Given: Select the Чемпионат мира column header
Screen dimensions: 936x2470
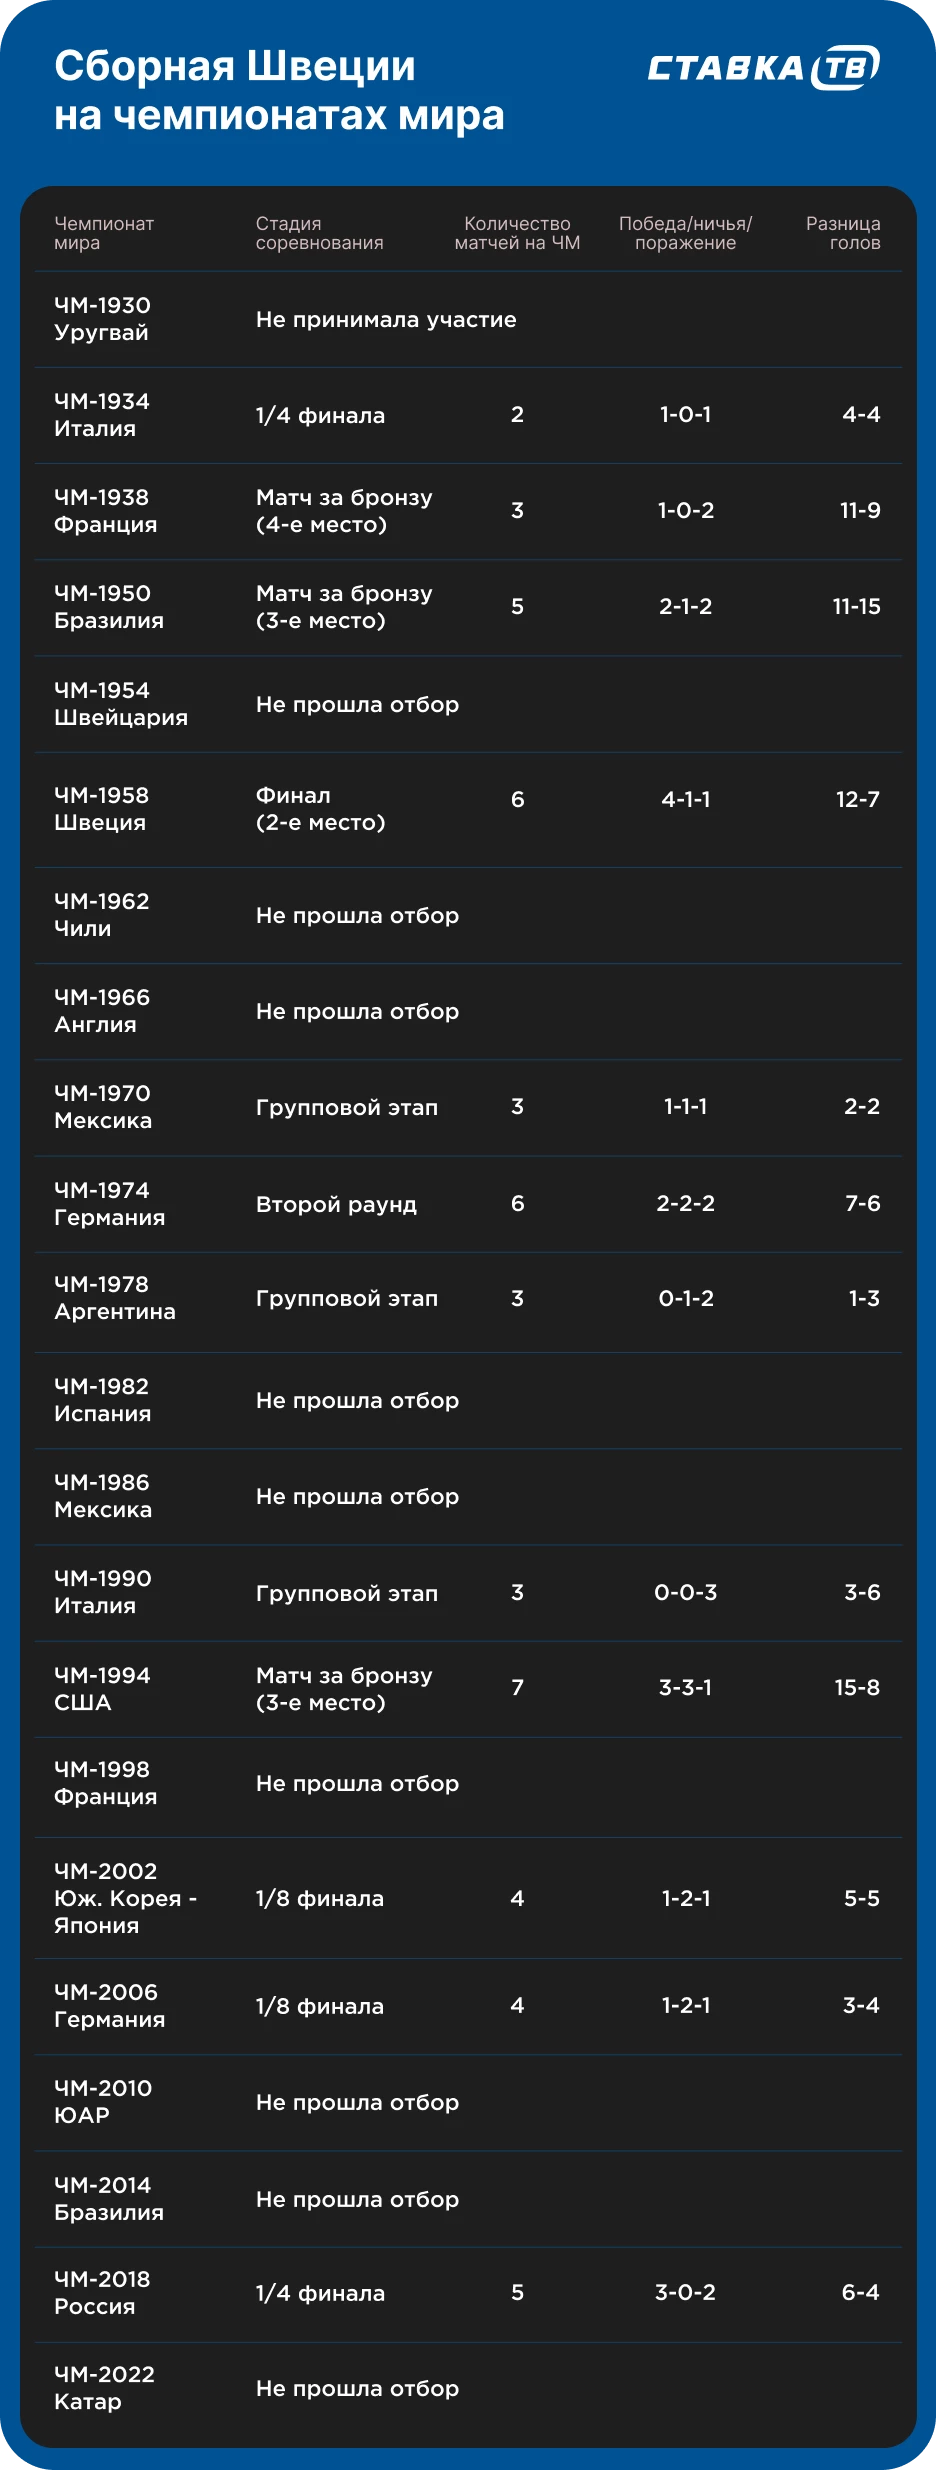Looking at the screenshot, I should tap(104, 233).
